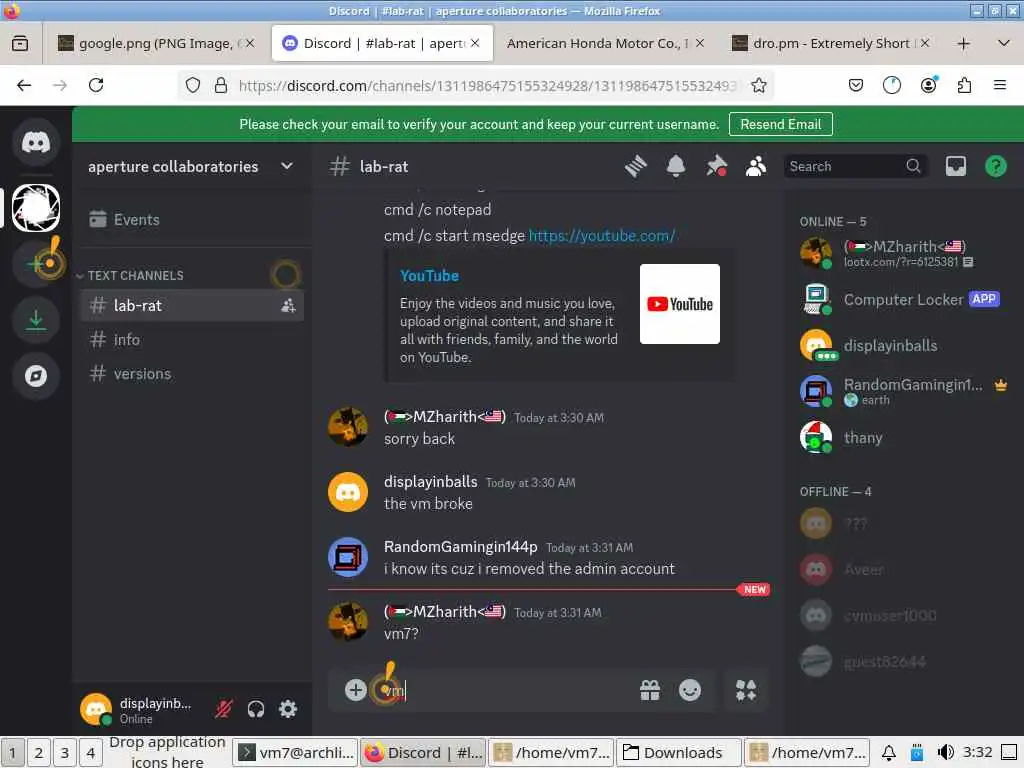Open Discord help question mark icon

tap(996, 167)
